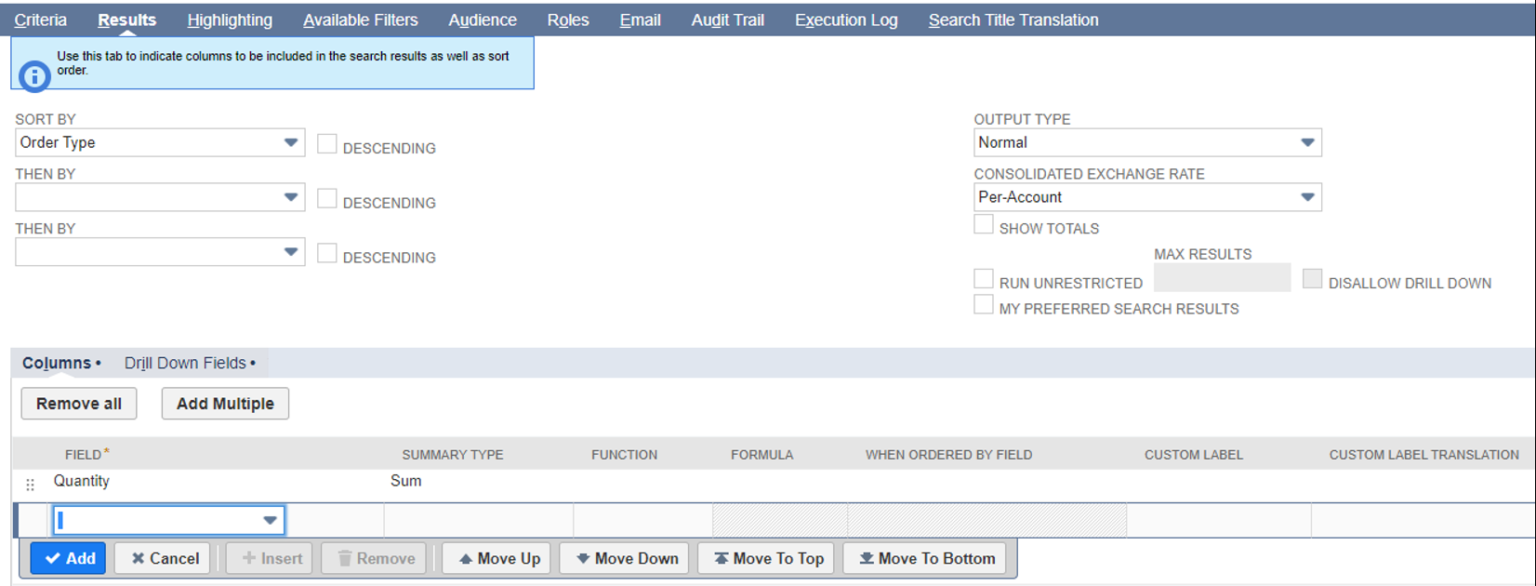Open the Roles tab

568,20
